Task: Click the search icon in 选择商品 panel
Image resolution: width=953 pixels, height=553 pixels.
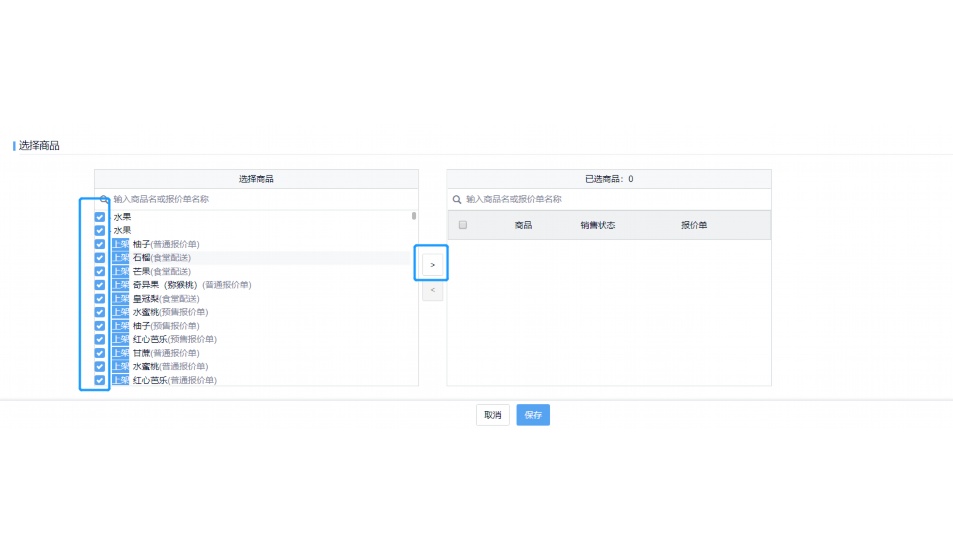Action: pyautogui.click(x=104, y=199)
